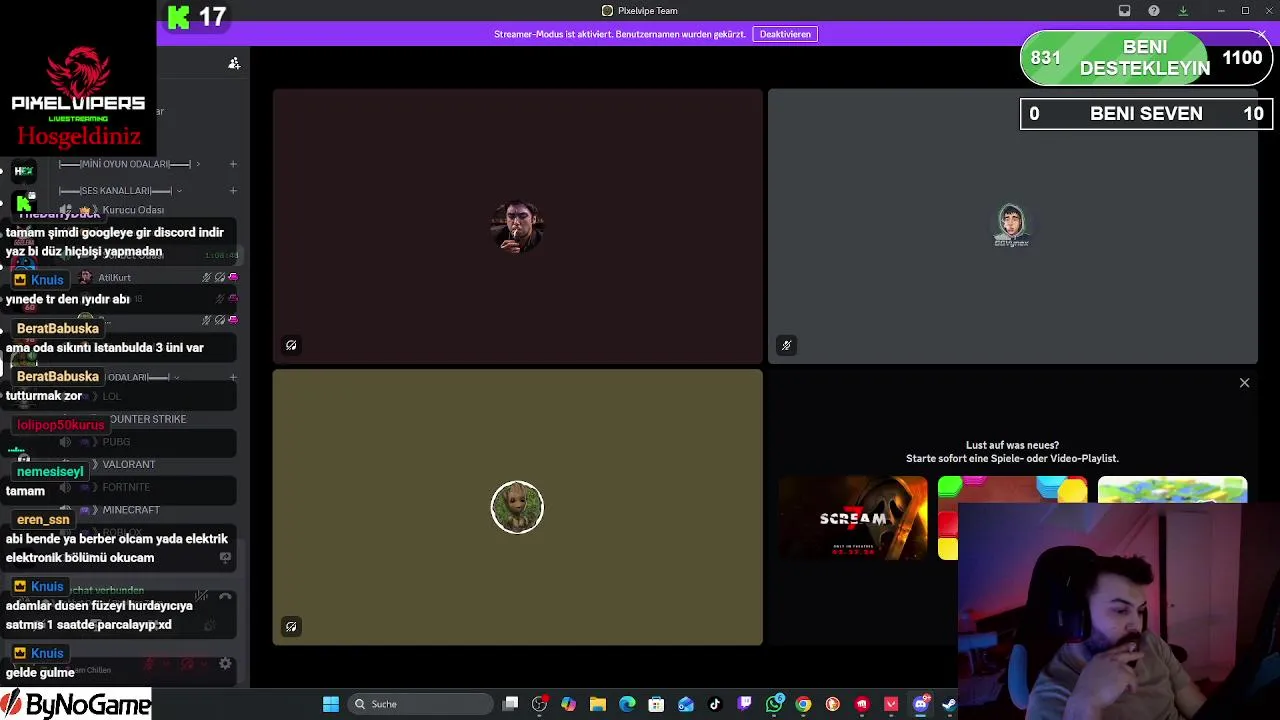1280x720 pixels.
Task: Click the lolipop50kurus chat username
Action: 60,425
